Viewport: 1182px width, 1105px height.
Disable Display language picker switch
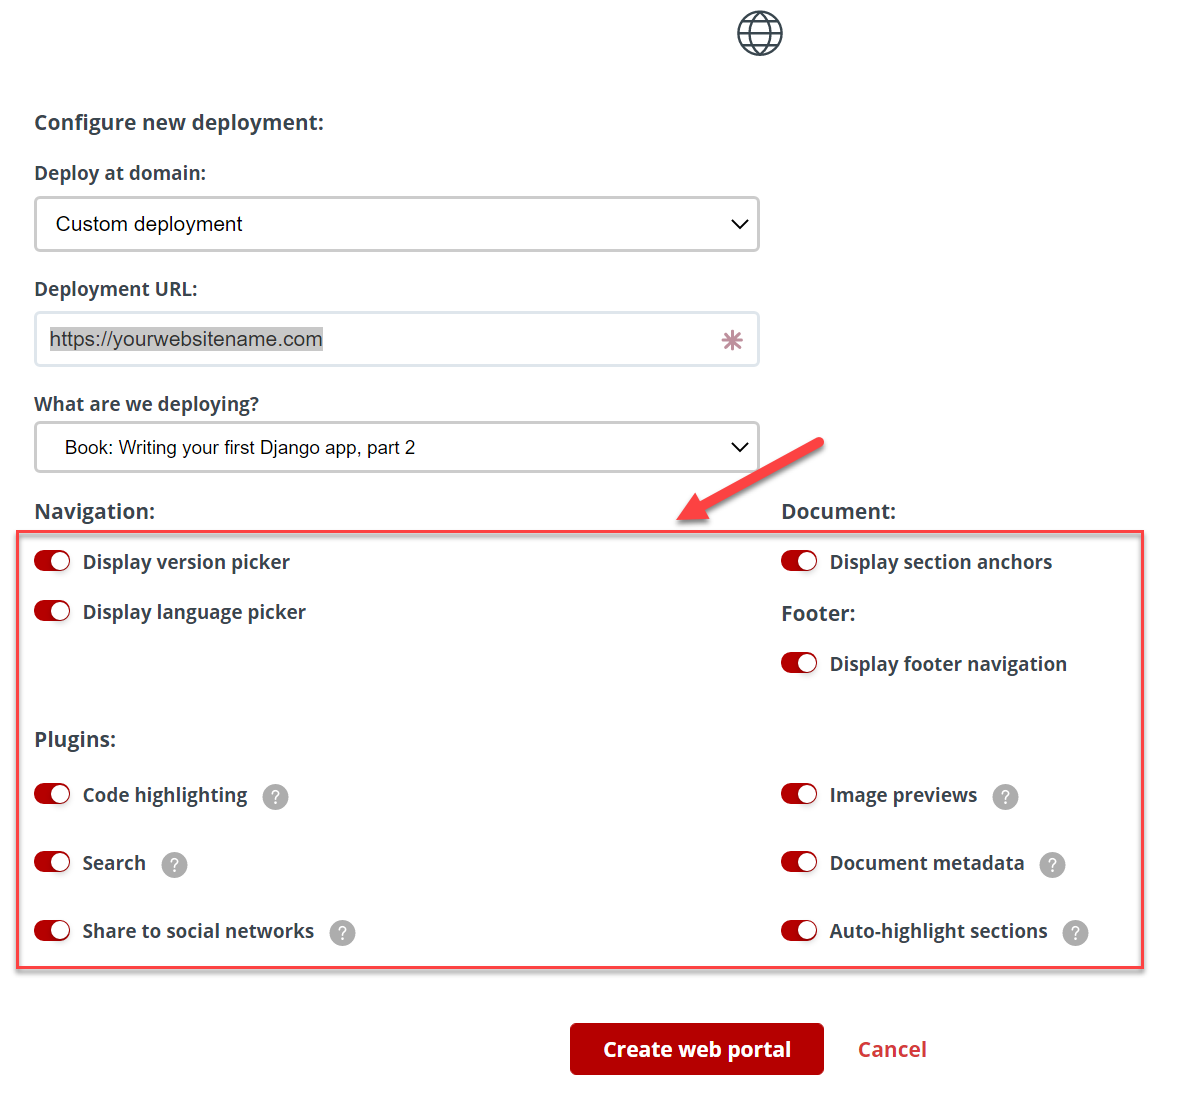52,611
